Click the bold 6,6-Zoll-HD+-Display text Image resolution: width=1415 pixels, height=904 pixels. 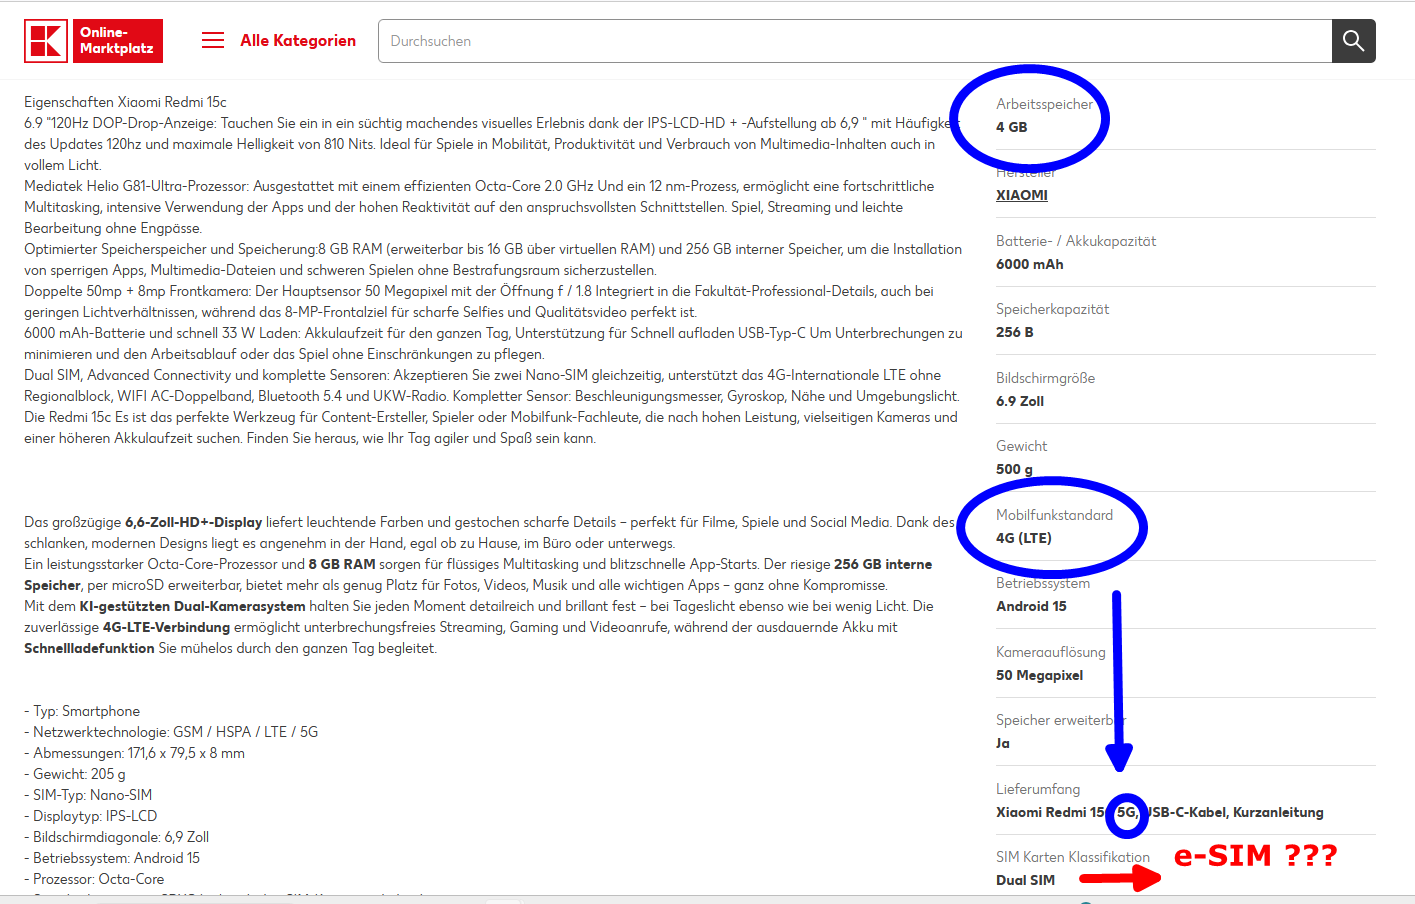click(x=193, y=522)
